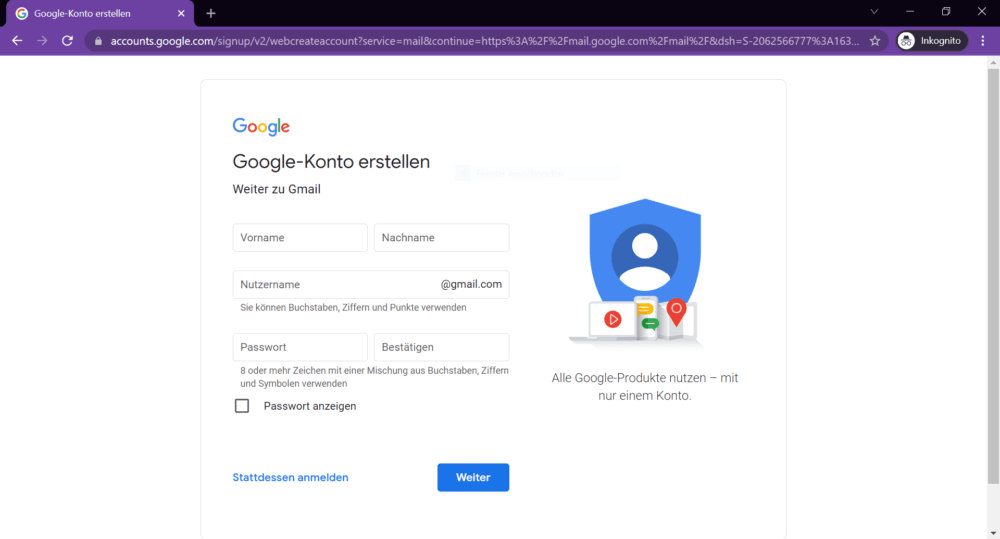Viewport: 1000px width, 539px height.
Task: Click the 'Alle Google-Produkte nutzen' caption
Action: 645,387
